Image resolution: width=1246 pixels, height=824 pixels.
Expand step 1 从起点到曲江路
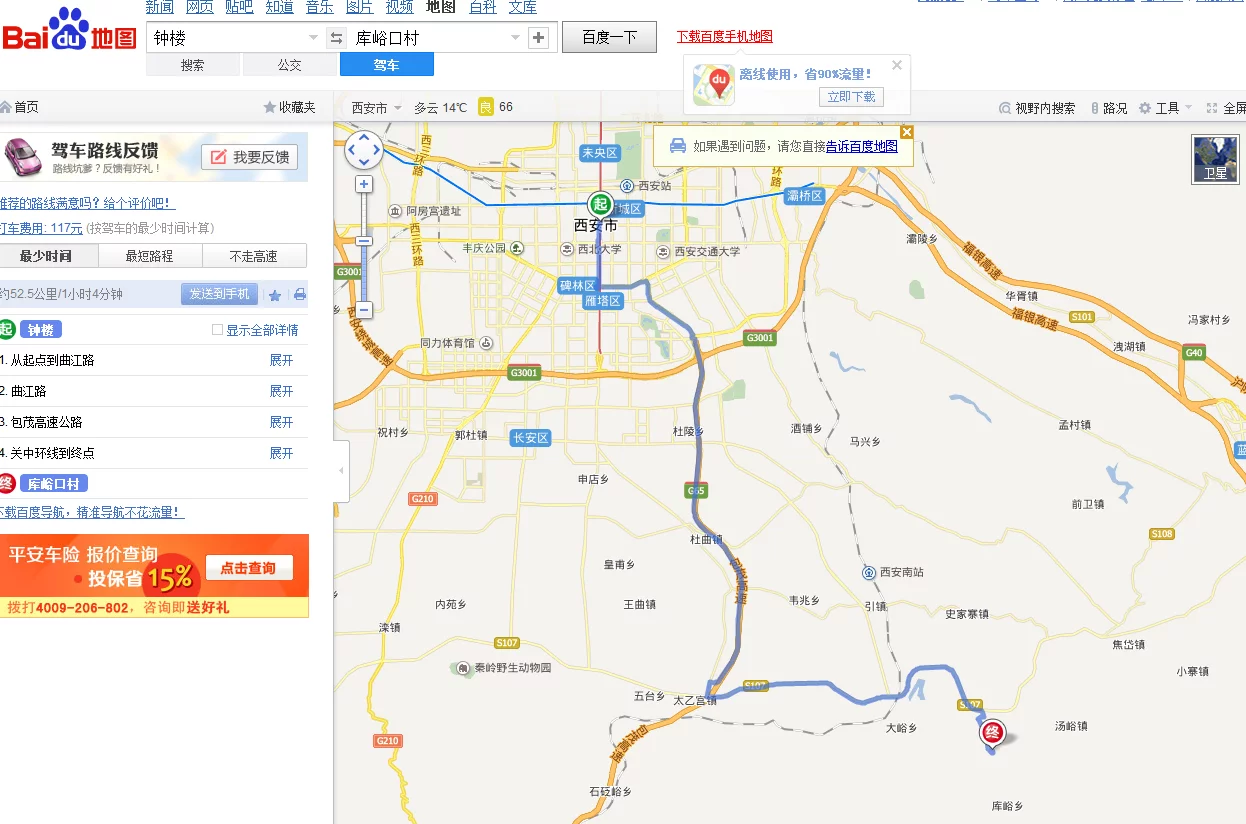click(x=281, y=360)
